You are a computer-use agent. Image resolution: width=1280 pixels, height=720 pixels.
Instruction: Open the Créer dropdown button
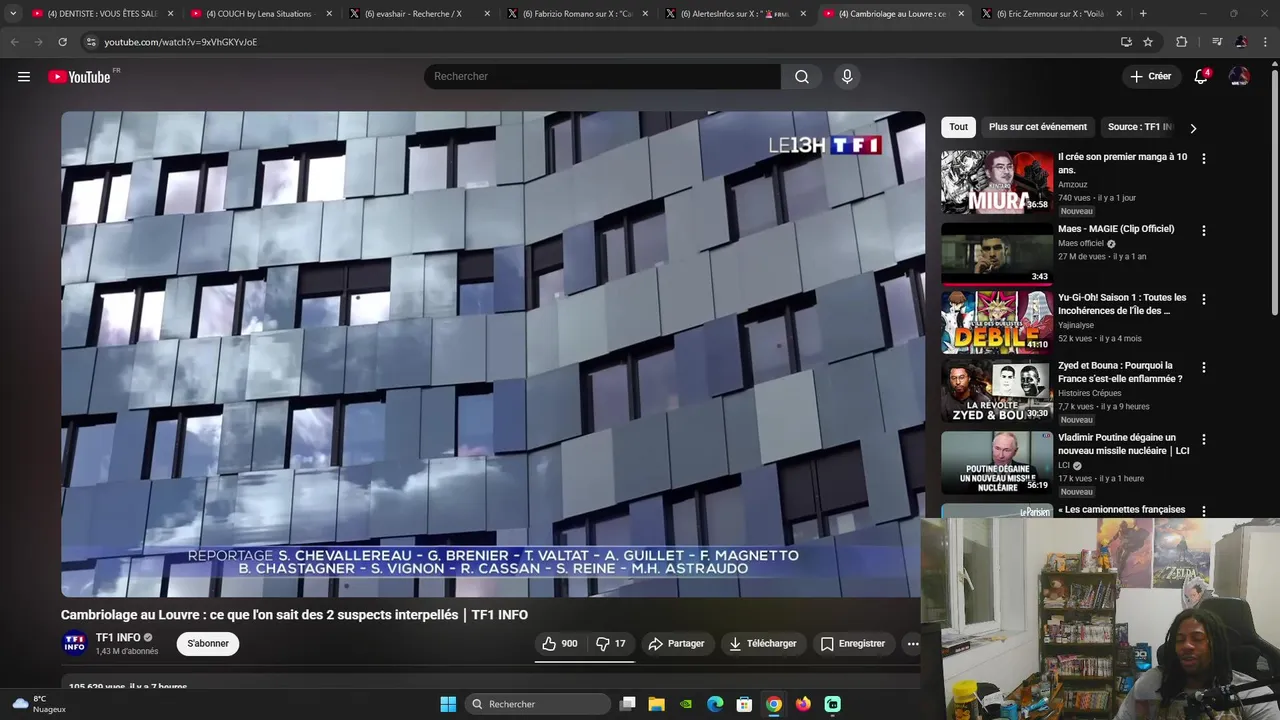click(1150, 77)
